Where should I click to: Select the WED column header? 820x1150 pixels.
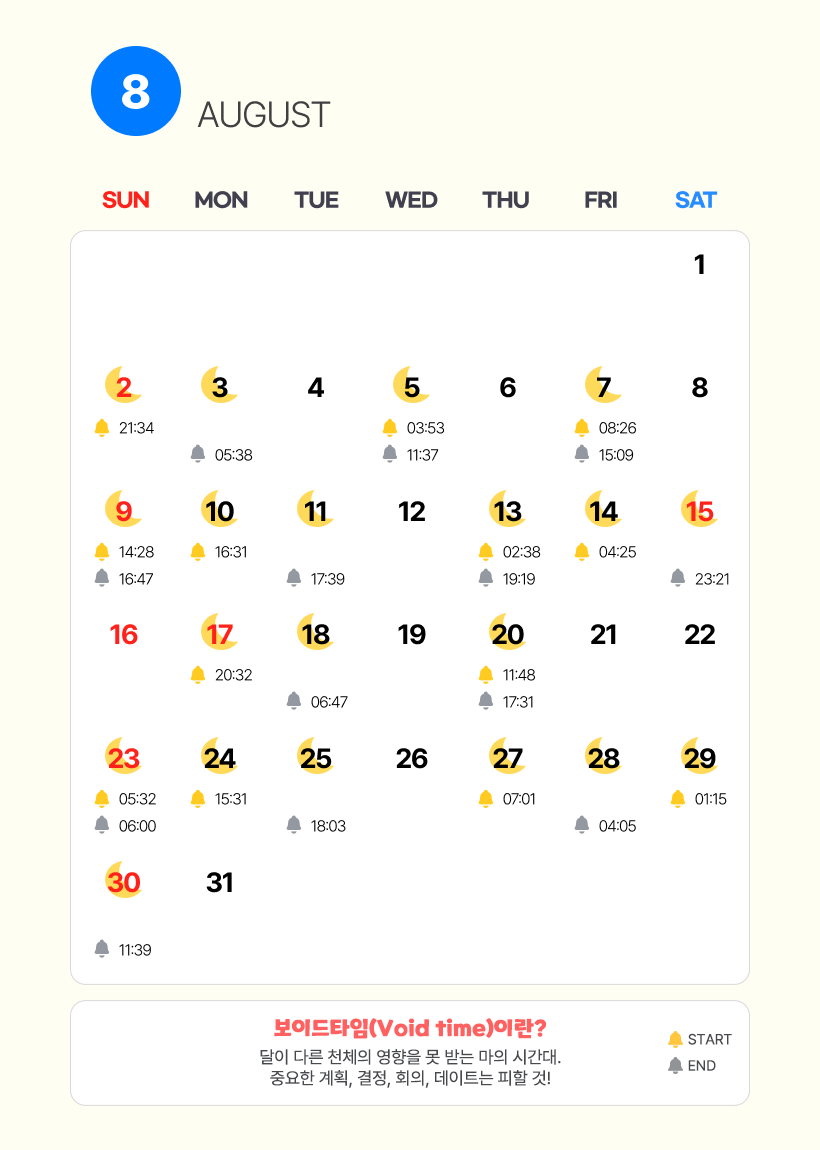(x=411, y=200)
